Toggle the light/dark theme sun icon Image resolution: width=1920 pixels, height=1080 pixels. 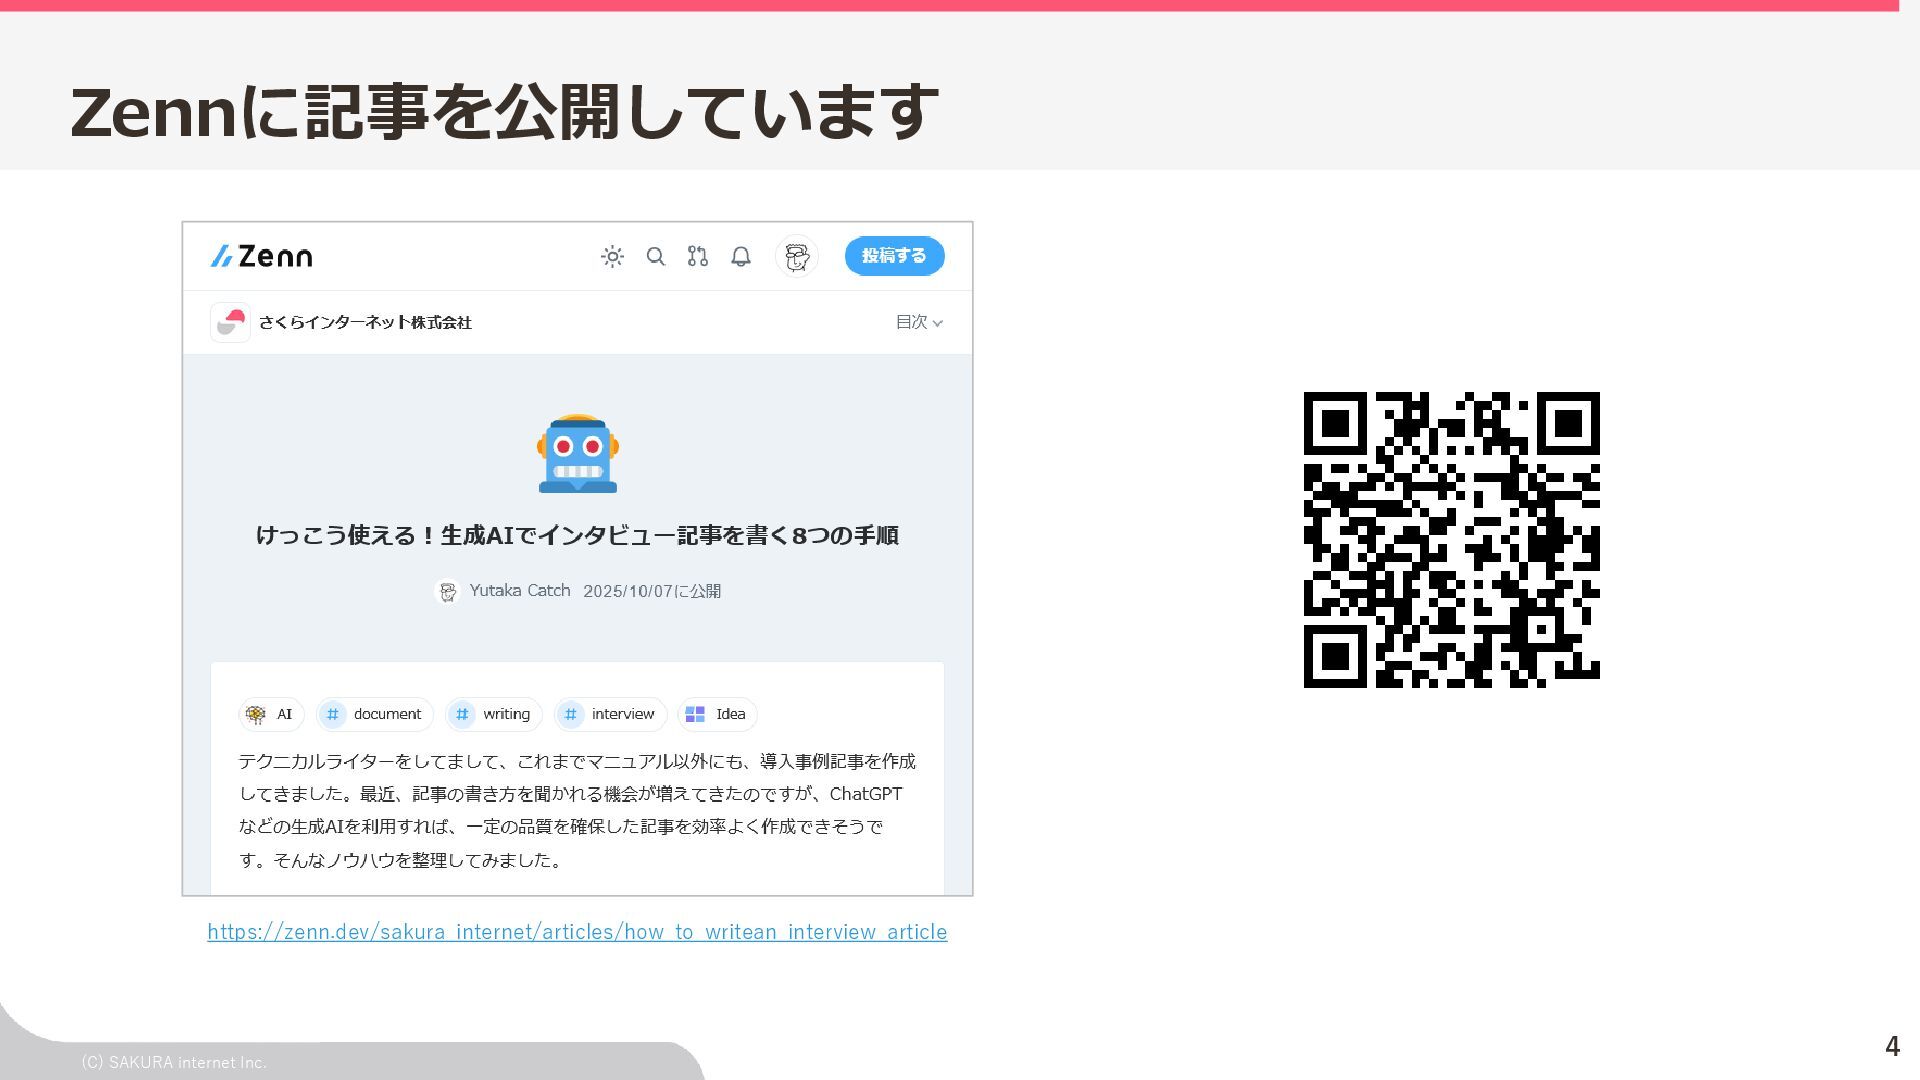612,257
